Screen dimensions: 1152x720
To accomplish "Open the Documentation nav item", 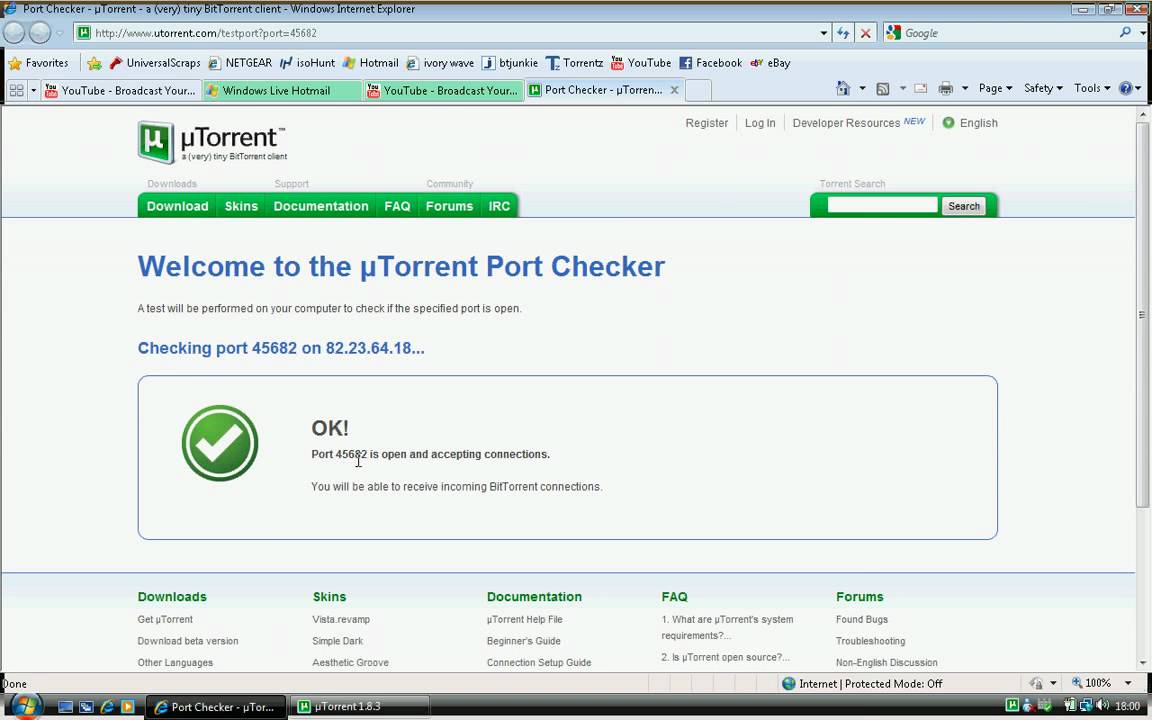I will [x=321, y=206].
